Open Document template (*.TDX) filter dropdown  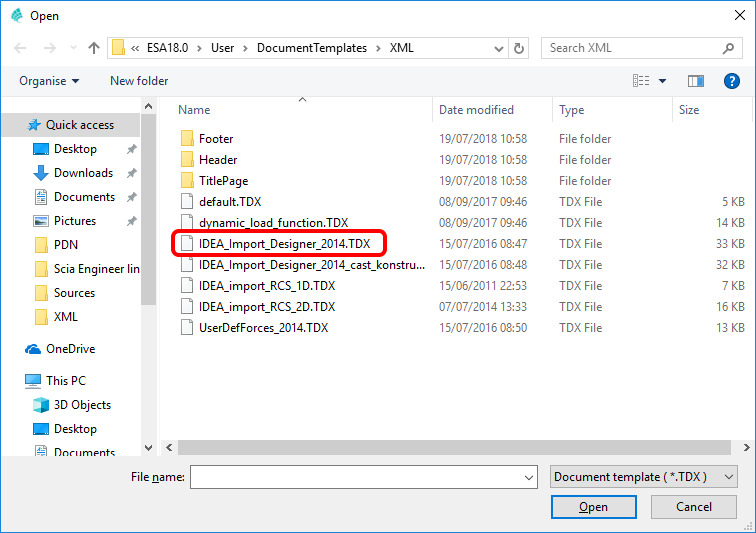pyautogui.click(x=644, y=477)
